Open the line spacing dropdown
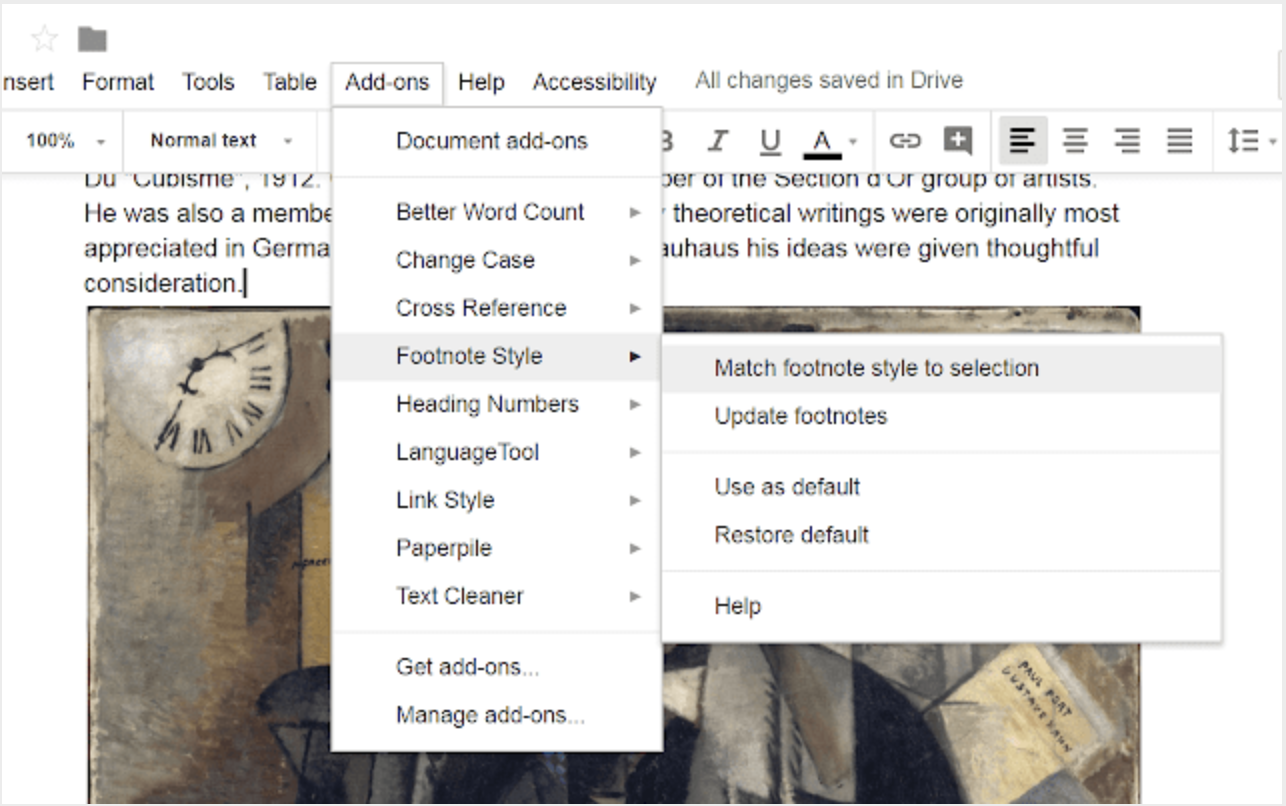 pos(1250,141)
